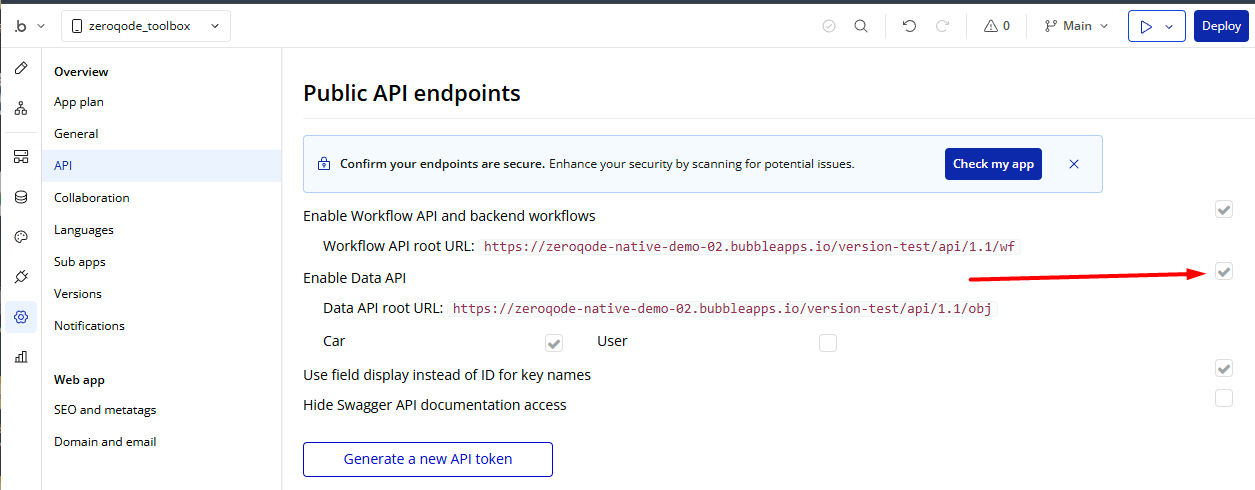Screen dimensions: 1255x490
Task: Expand the Main branch dropdown
Action: [x=1076, y=26]
